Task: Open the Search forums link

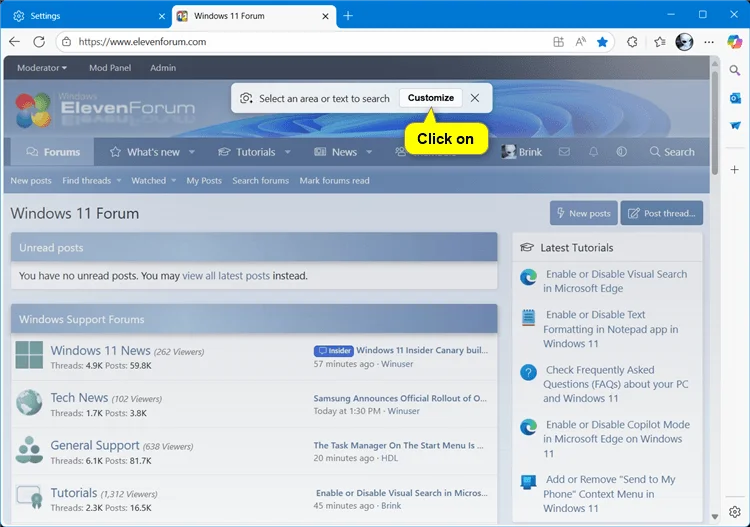Action: 261,180
